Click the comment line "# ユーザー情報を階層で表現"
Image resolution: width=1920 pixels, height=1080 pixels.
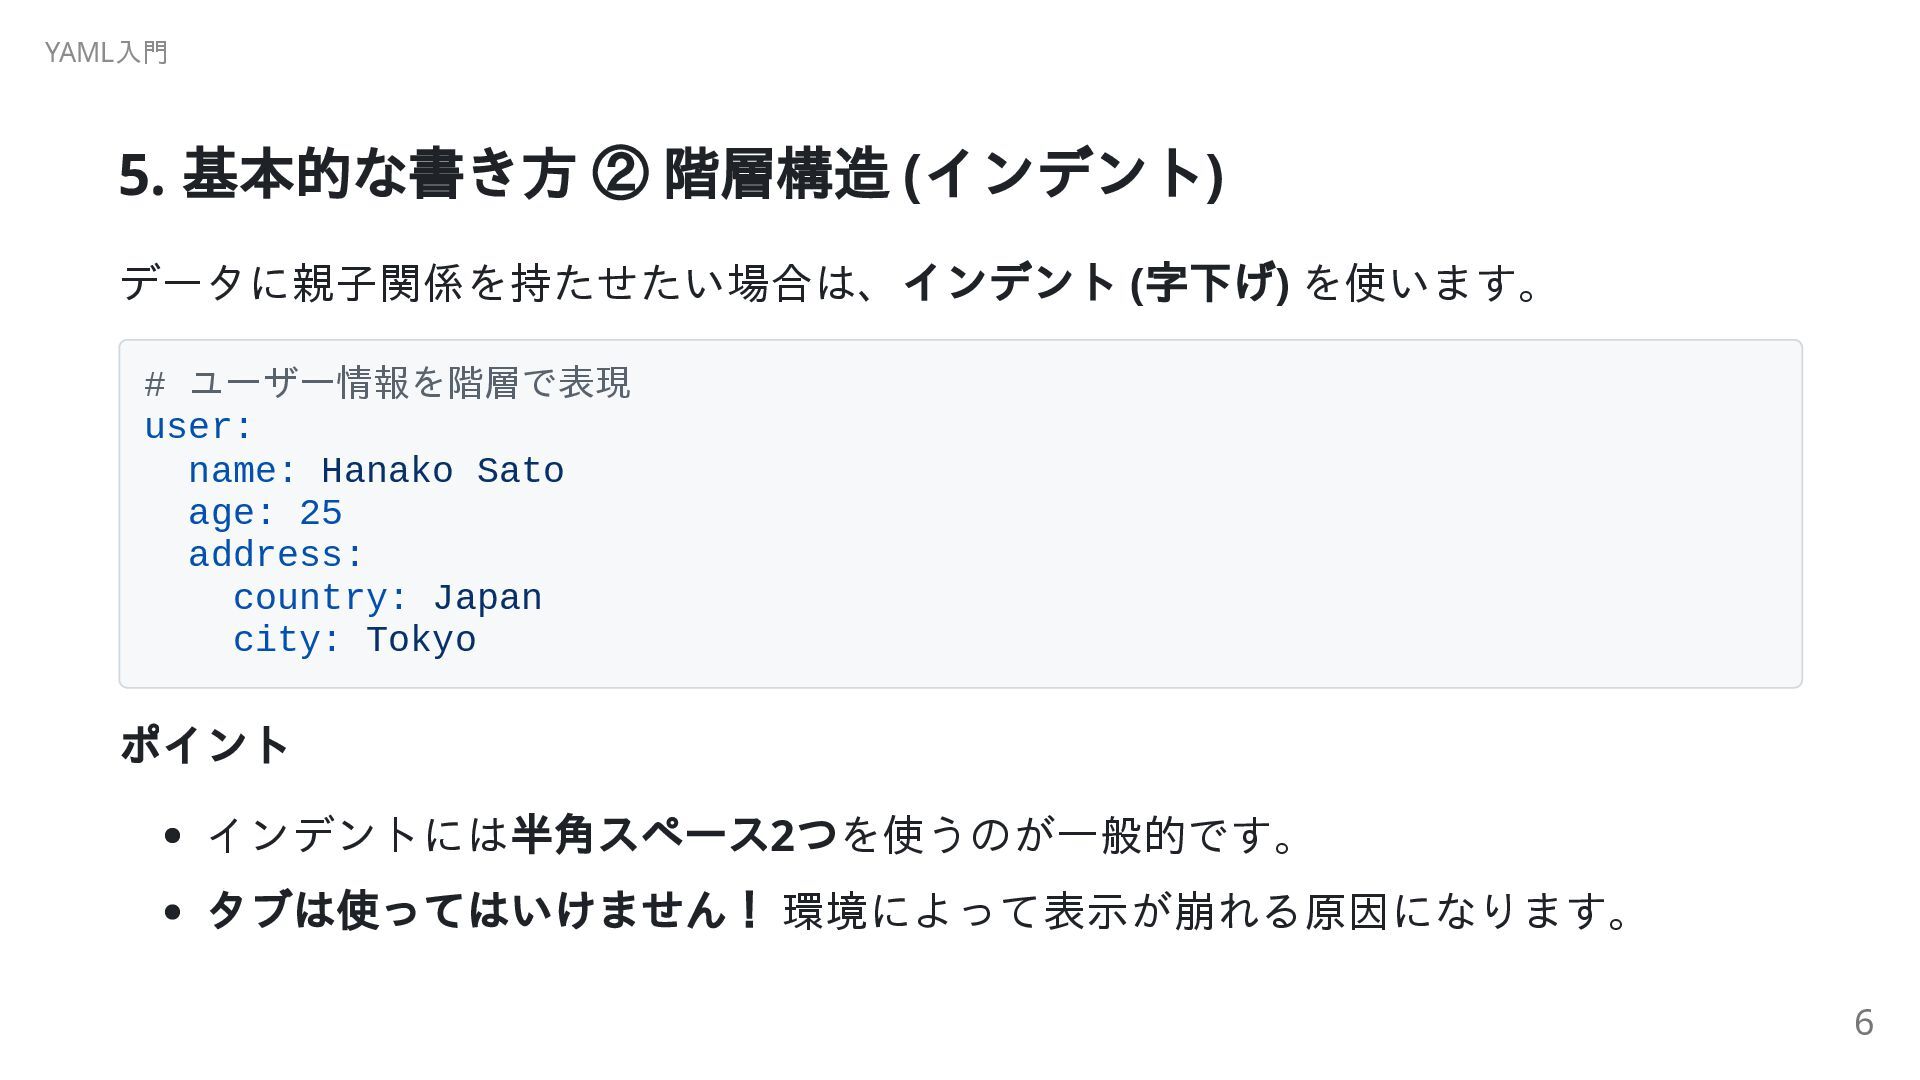coord(387,383)
